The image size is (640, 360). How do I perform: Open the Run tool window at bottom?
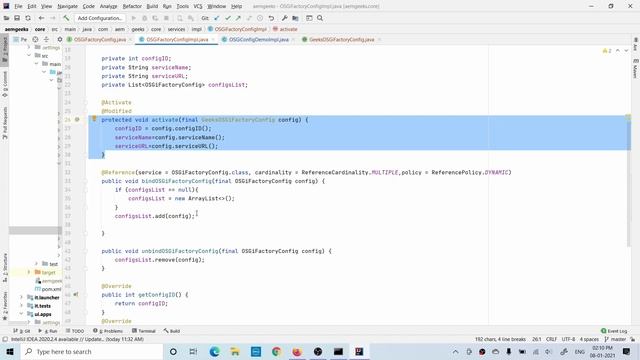48,331
